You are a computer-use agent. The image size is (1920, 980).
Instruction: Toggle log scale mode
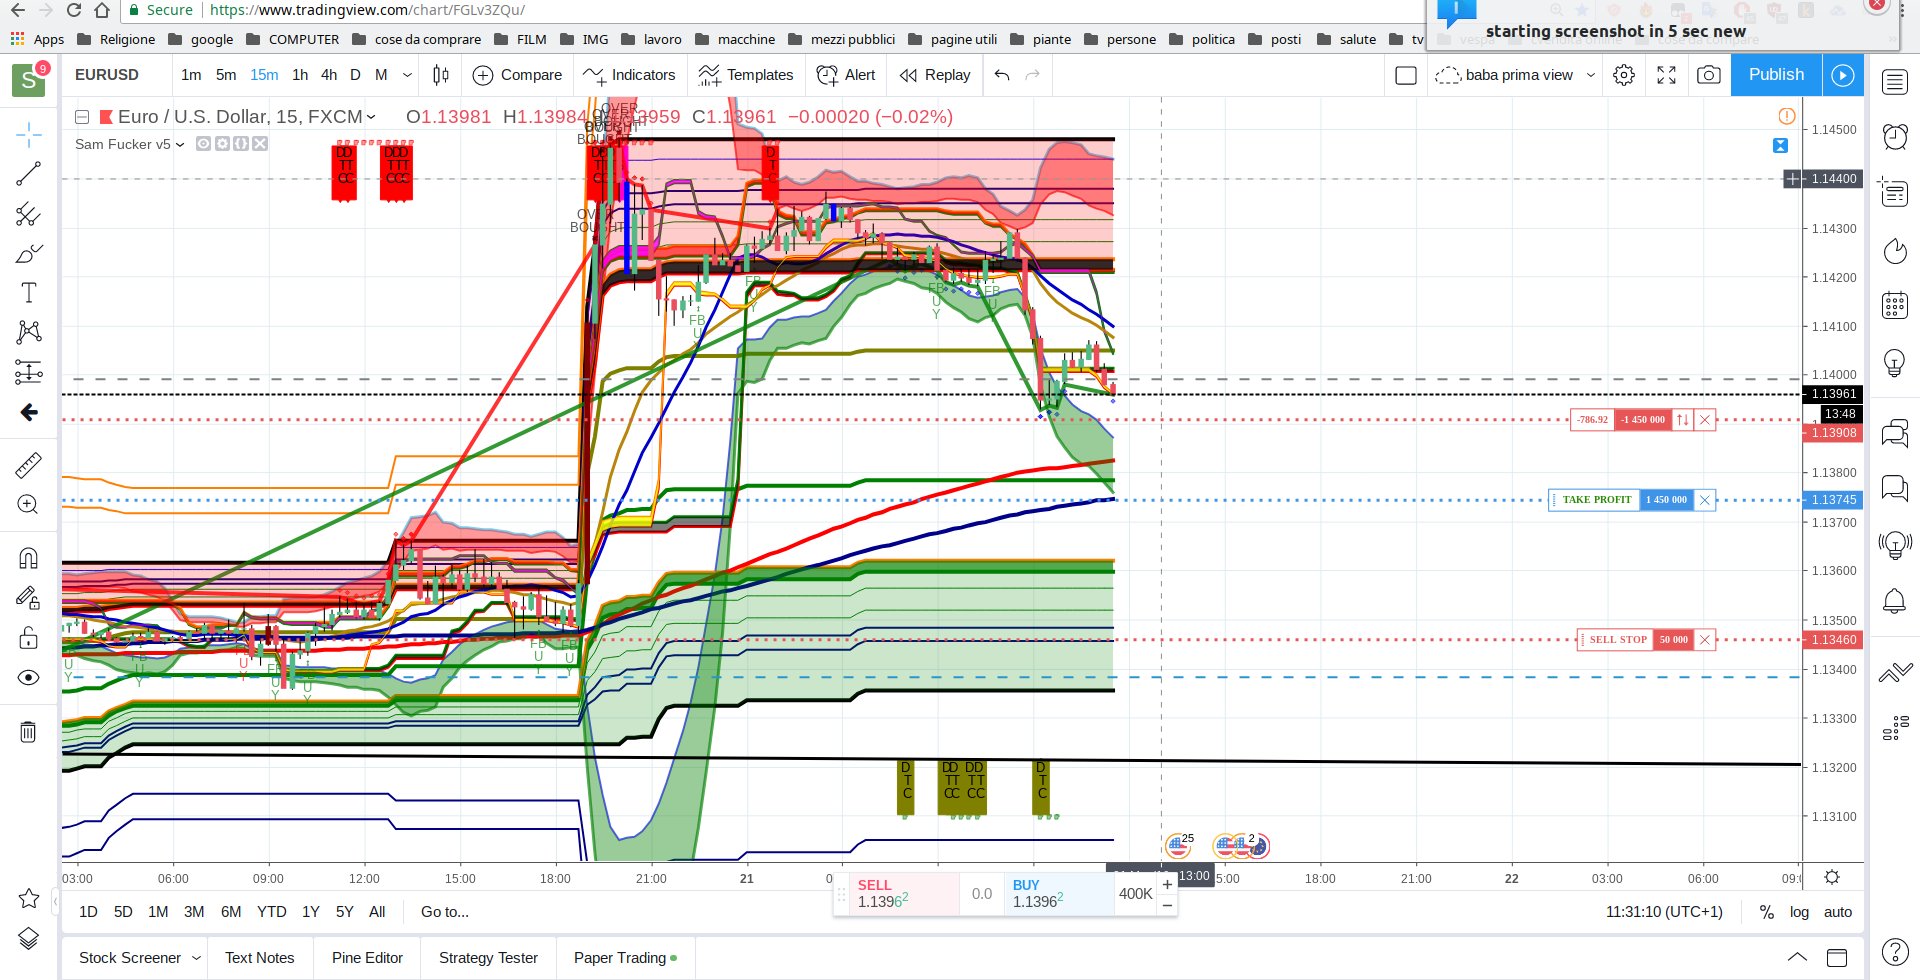tap(1799, 912)
